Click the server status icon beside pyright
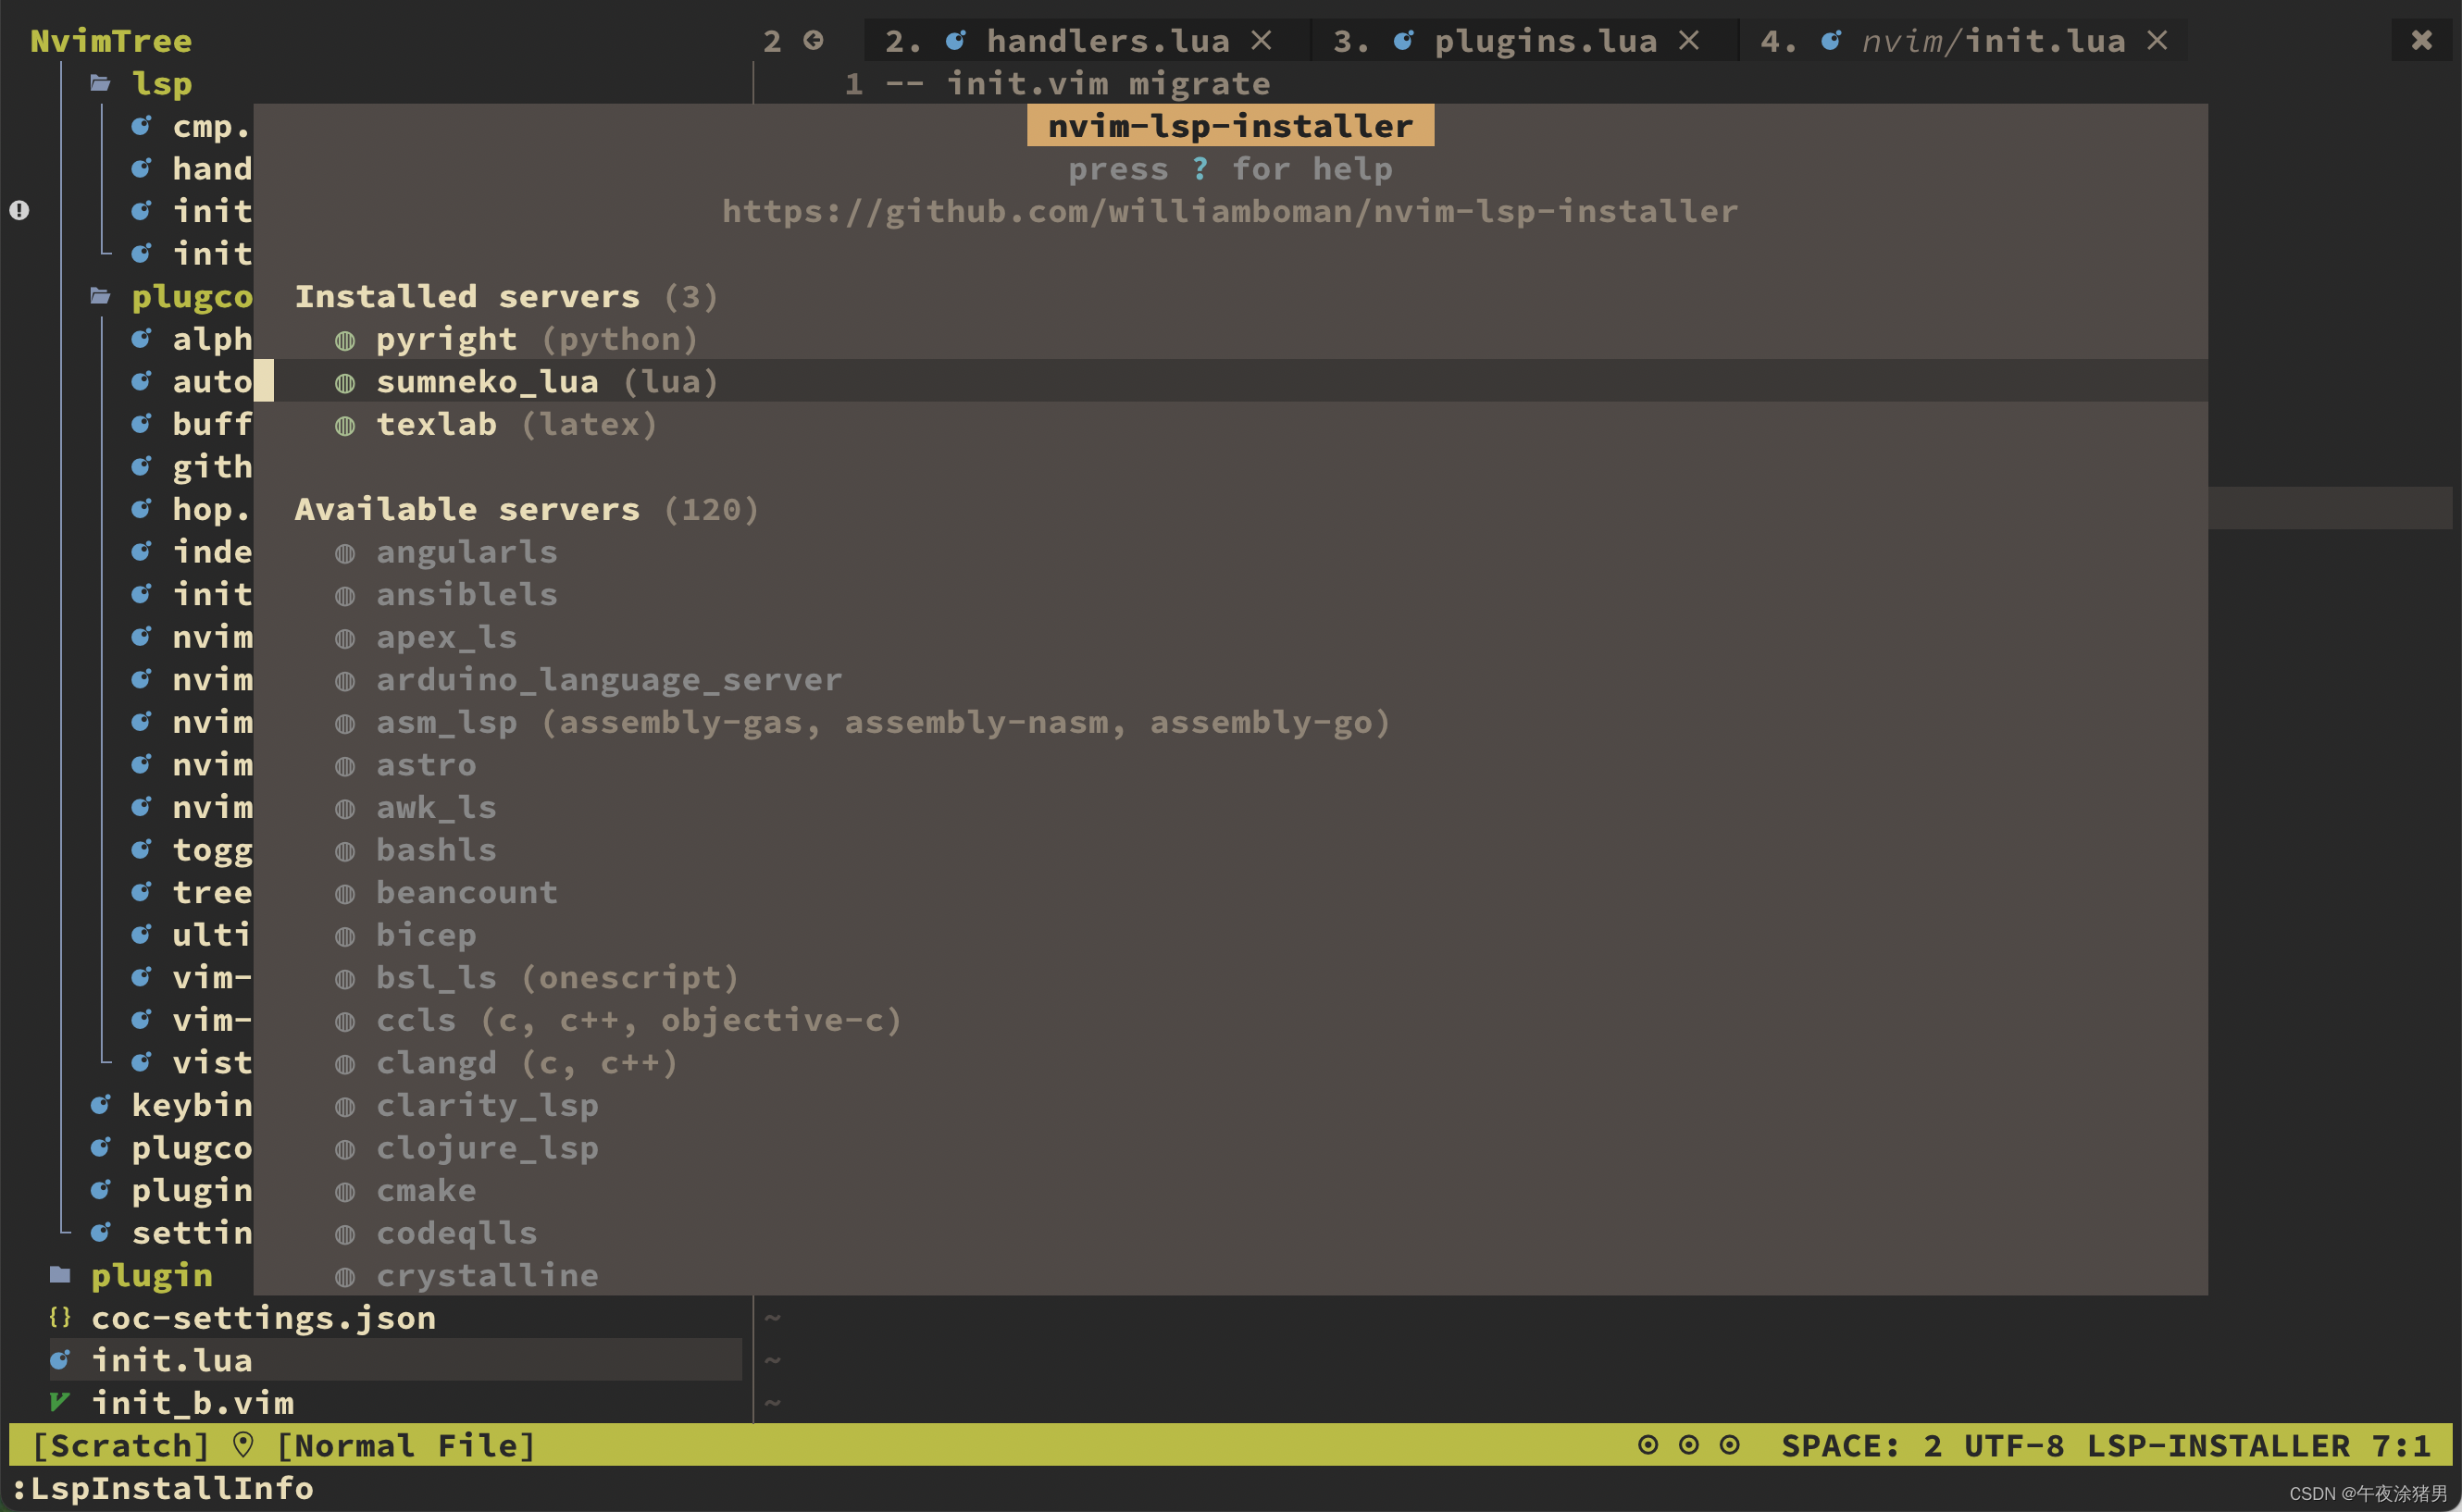The image size is (2462, 1512). pos(345,340)
